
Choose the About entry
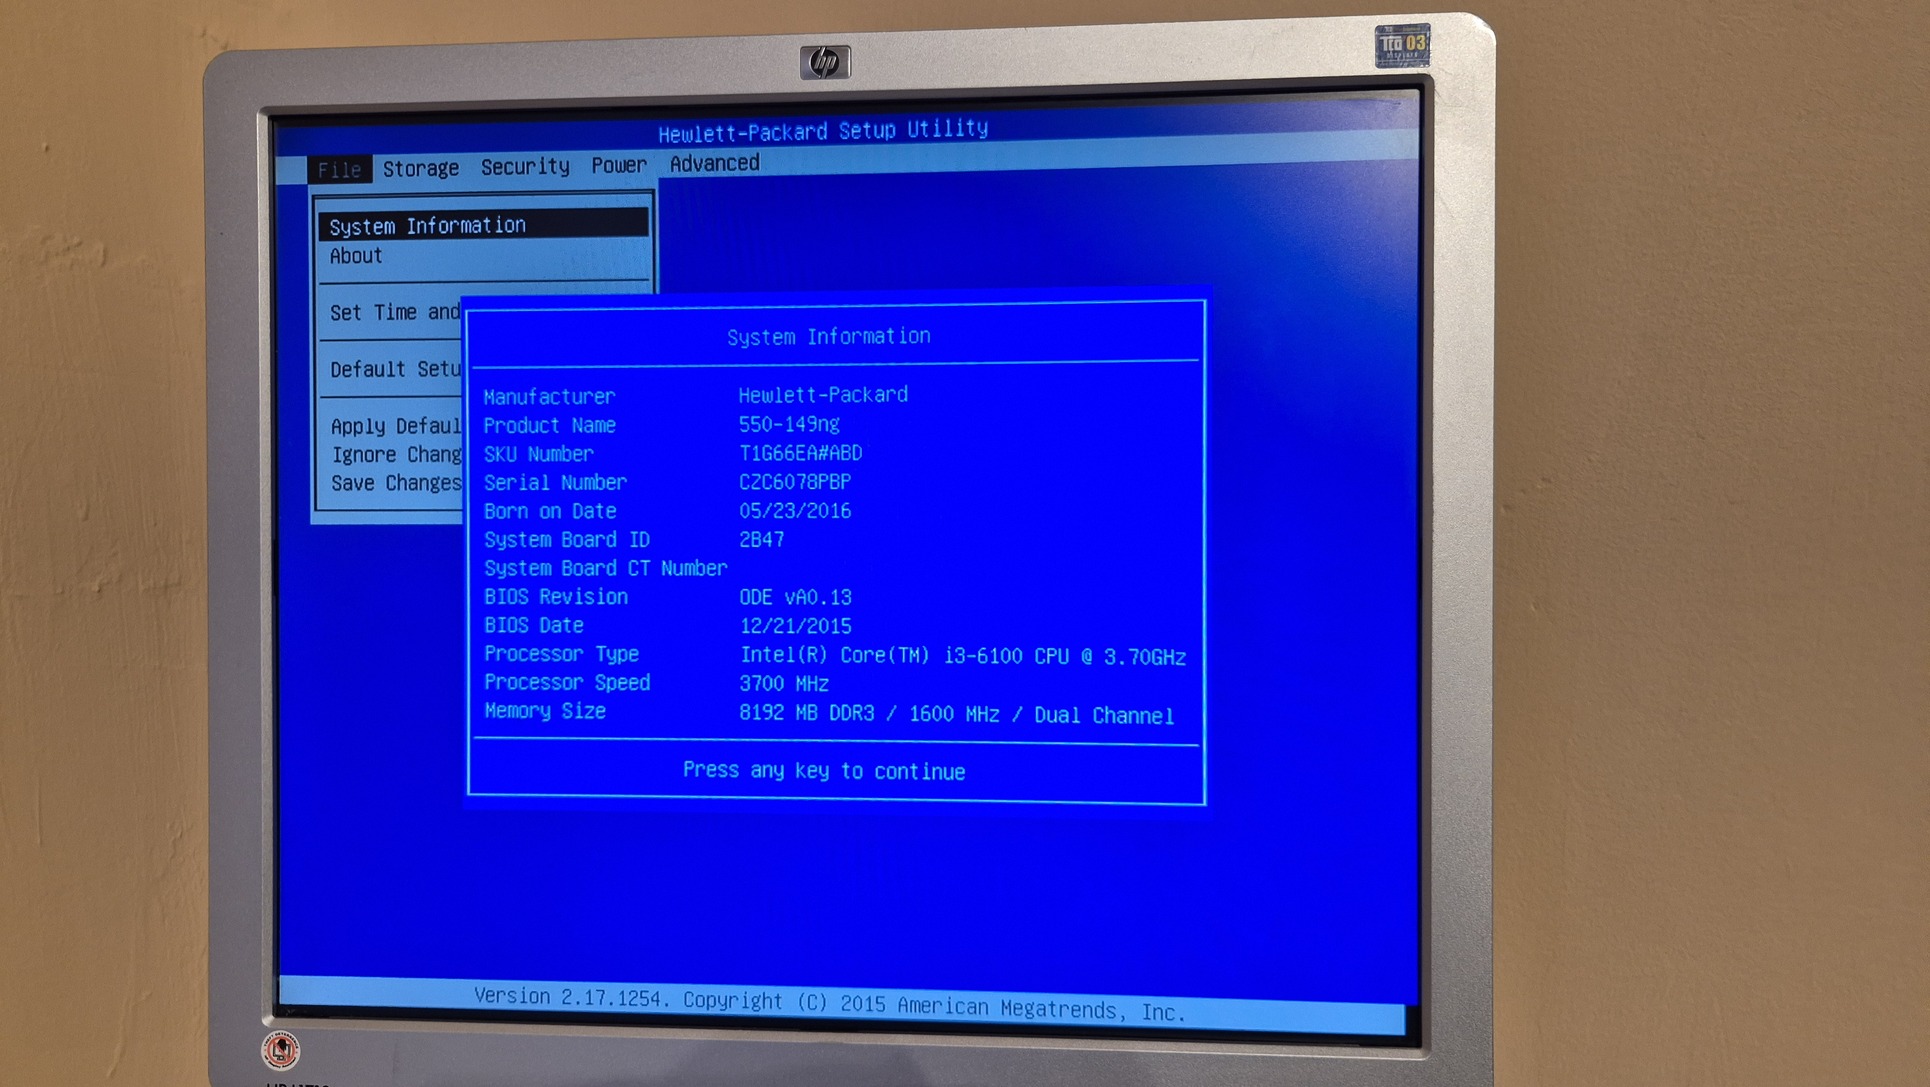coord(356,256)
